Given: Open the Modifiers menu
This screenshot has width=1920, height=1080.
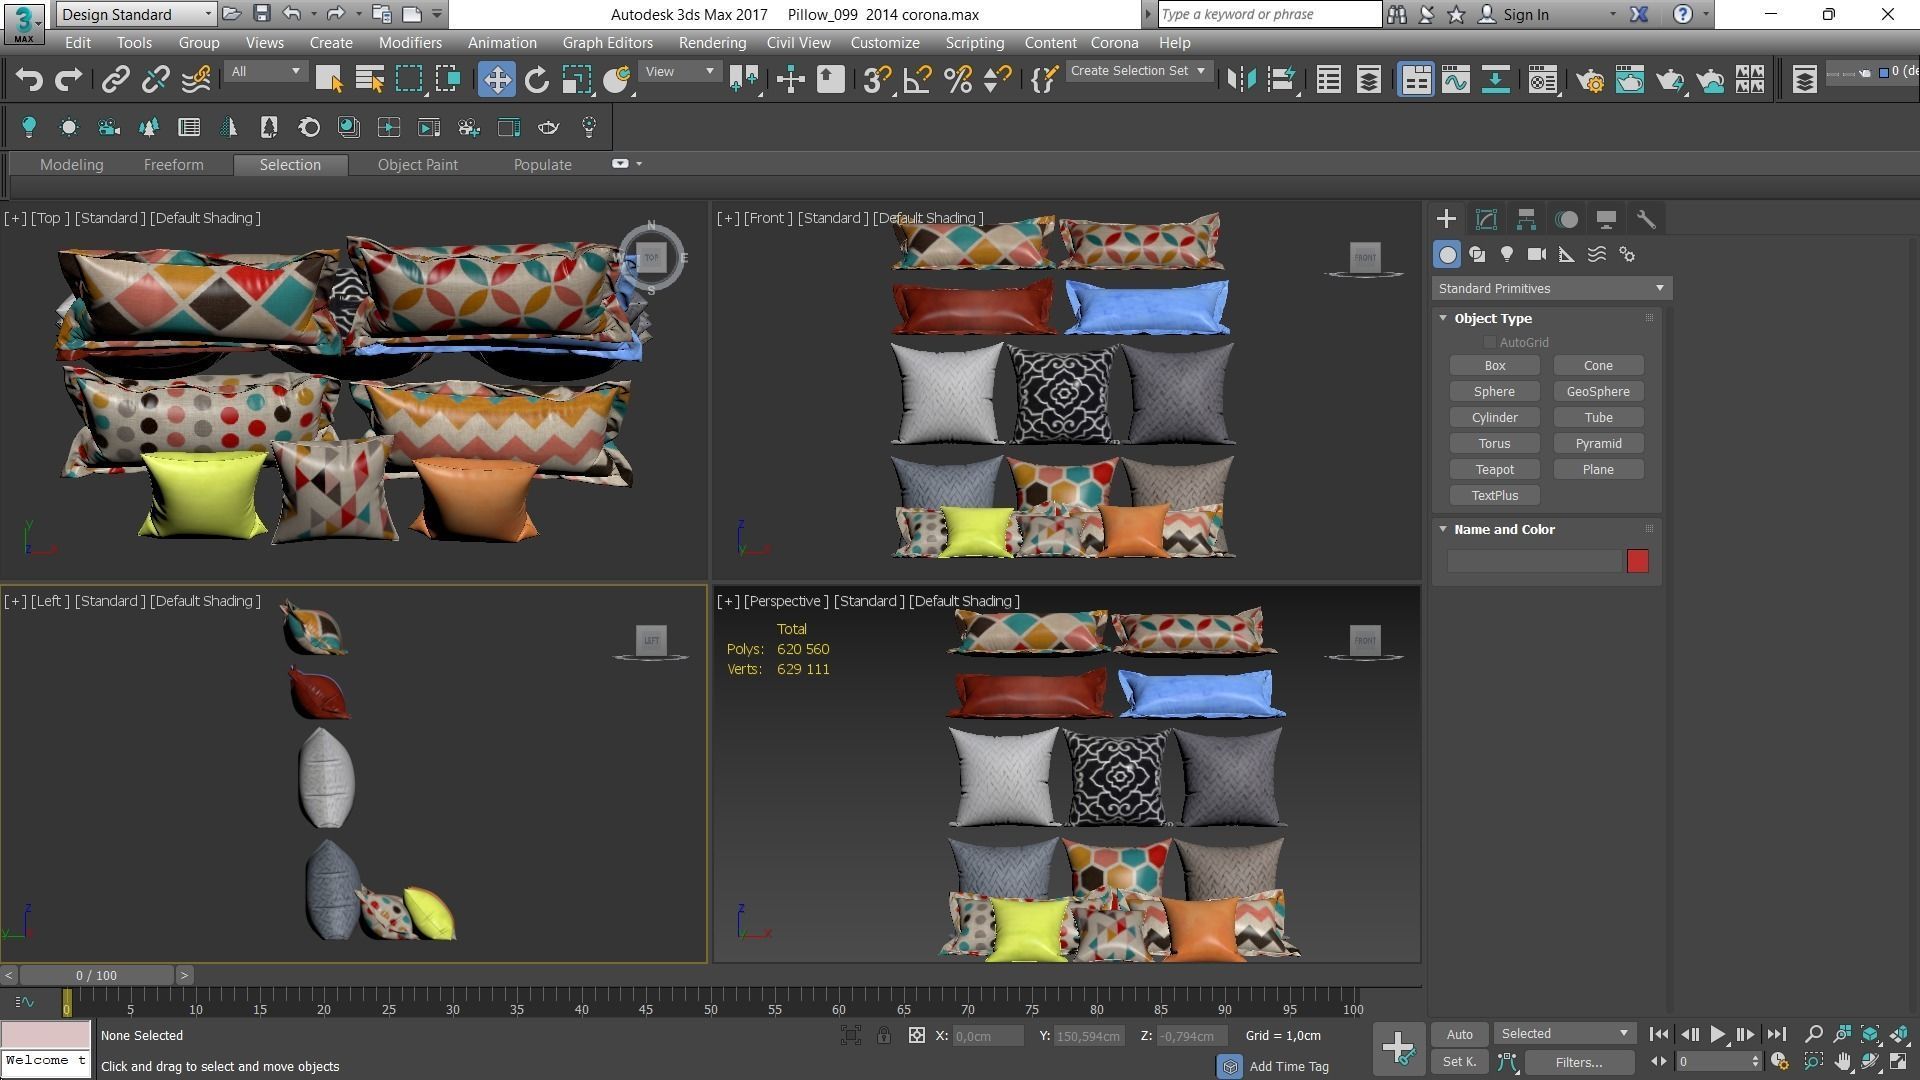Looking at the screenshot, I should (410, 43).
